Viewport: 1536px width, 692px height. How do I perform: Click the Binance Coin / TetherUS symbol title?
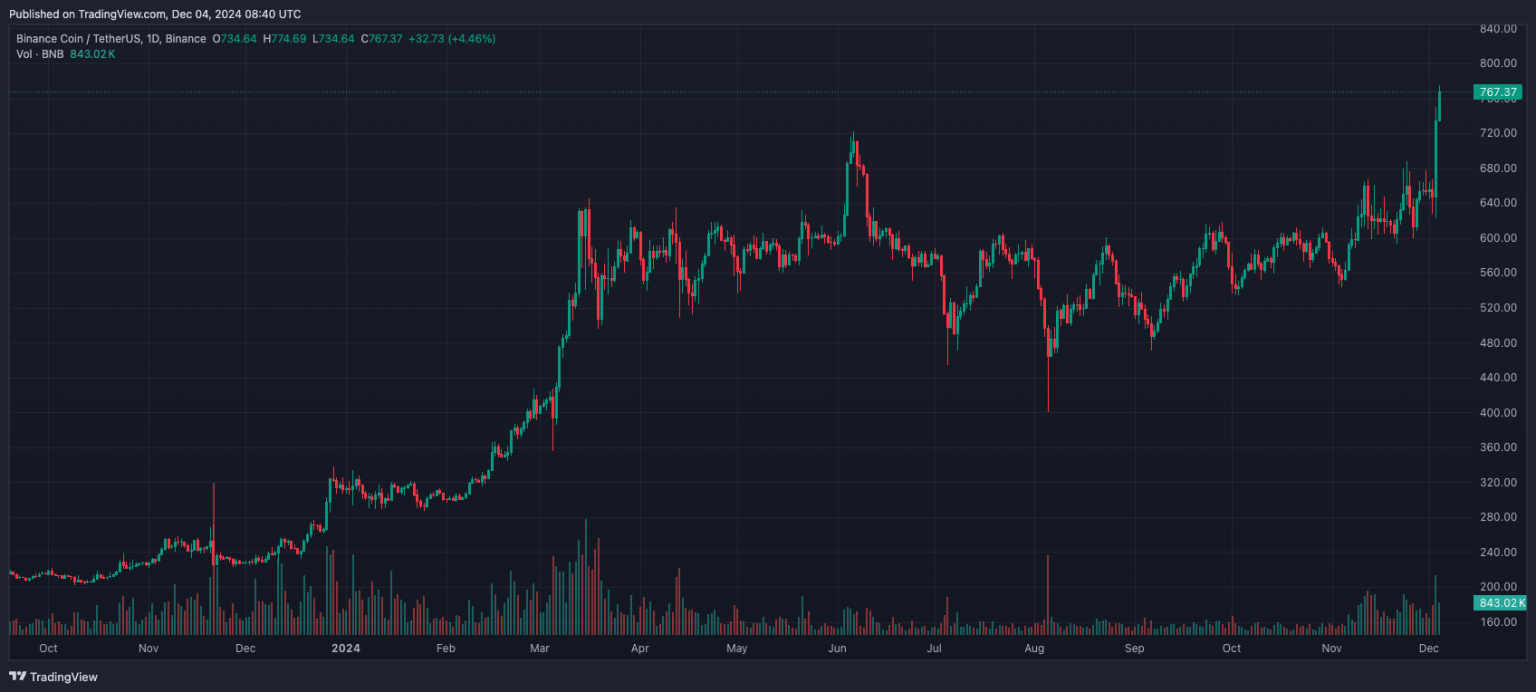(110, 39)
